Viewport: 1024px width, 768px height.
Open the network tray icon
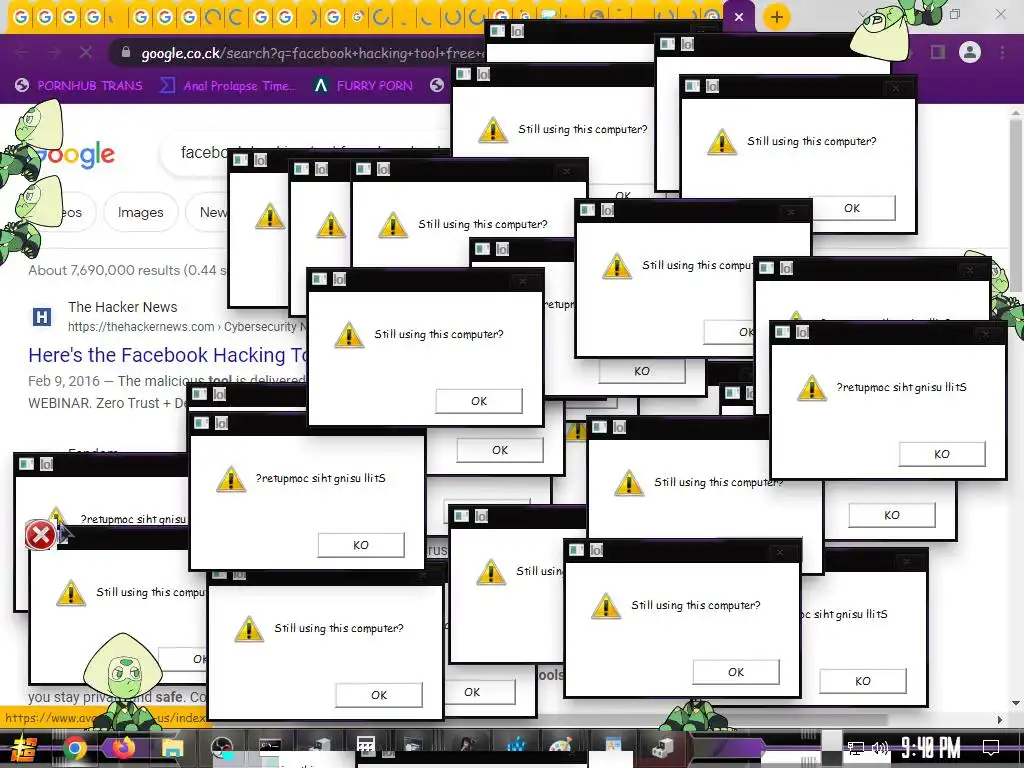click(x=855, y=748)
